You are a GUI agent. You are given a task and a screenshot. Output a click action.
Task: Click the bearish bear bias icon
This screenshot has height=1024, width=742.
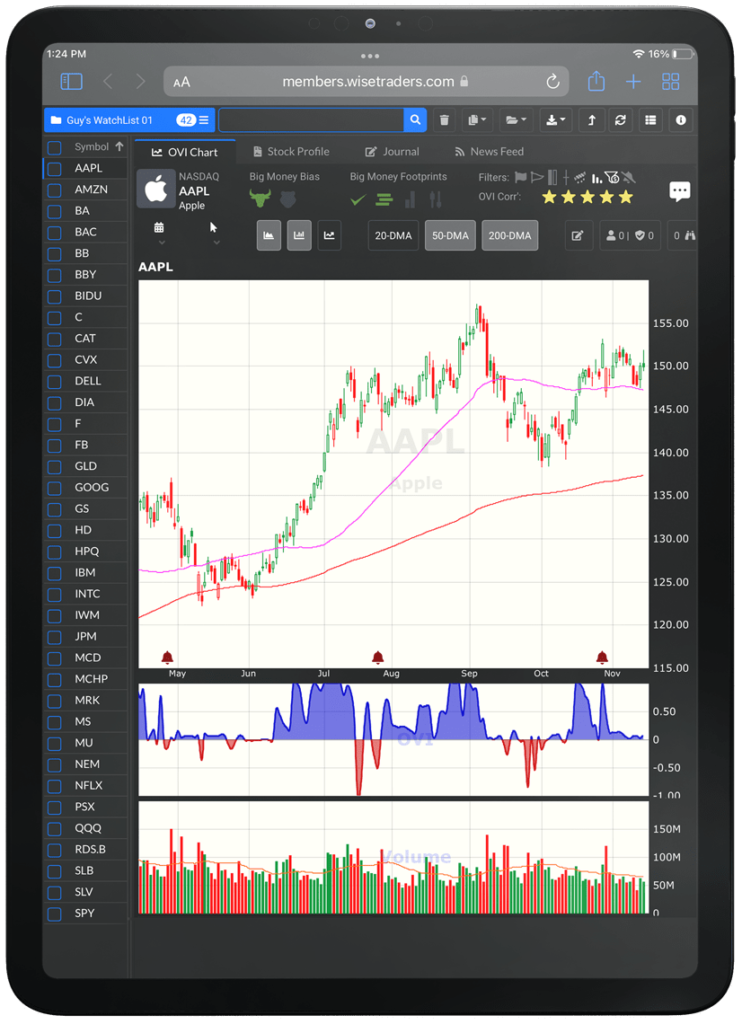coord(288,199)
